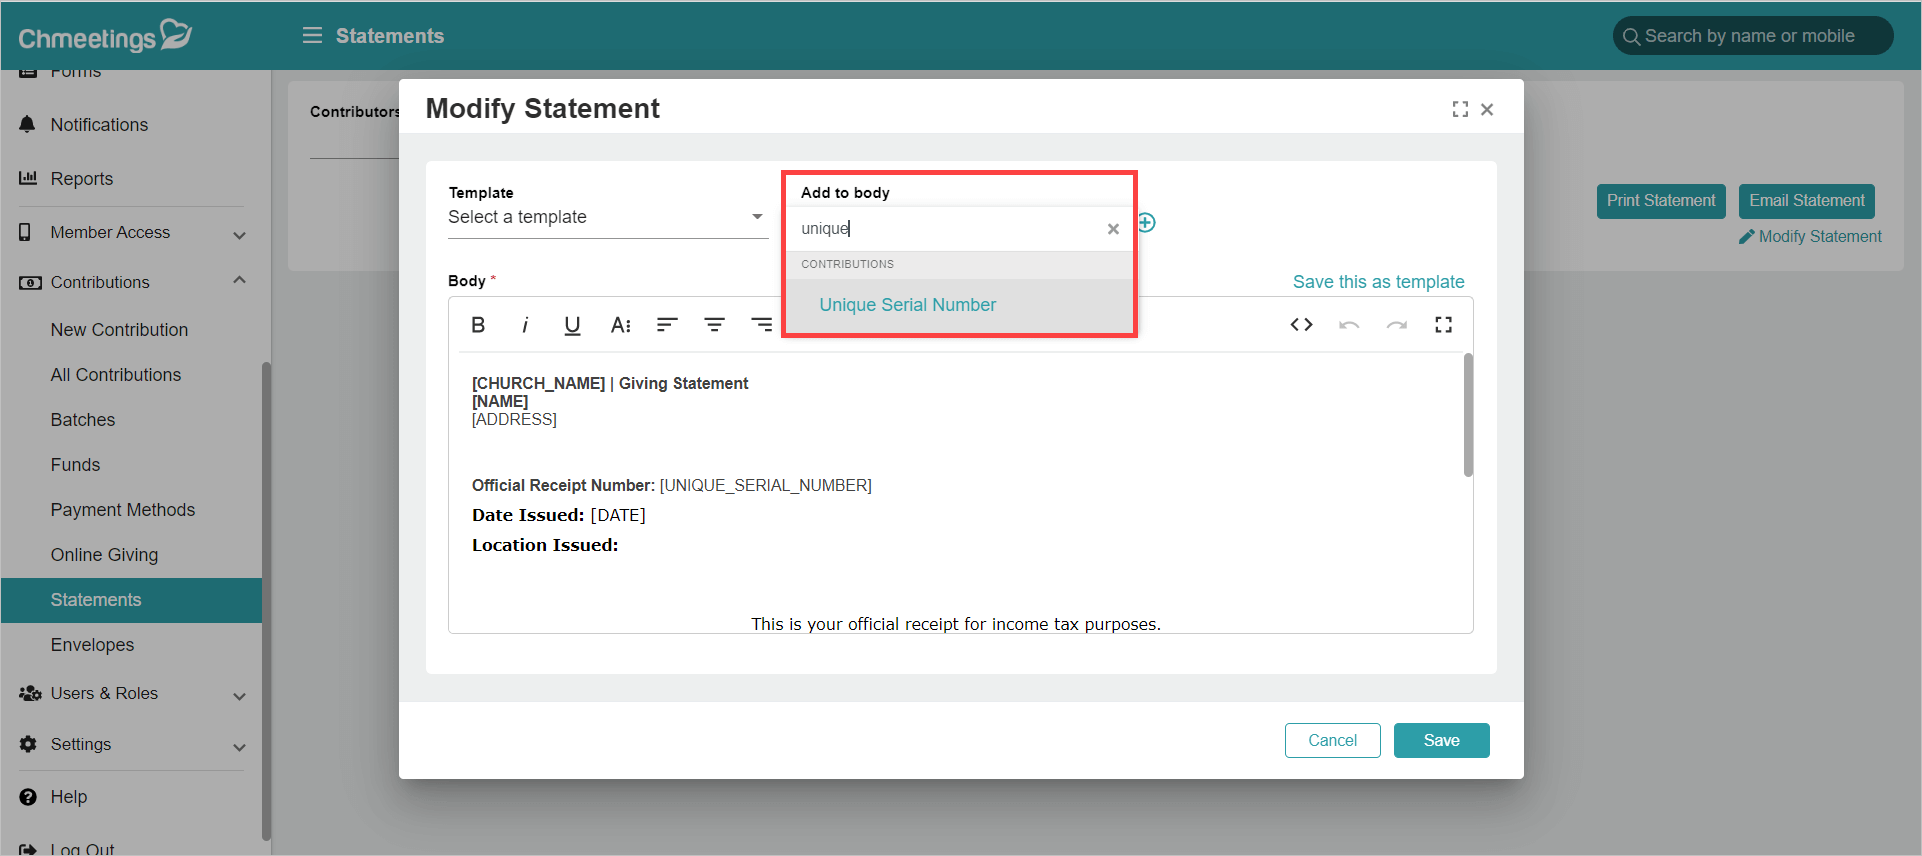The image size is (1922, 856).
Task: Expand the Member Access menu chevron
Action: pos(239,235)
